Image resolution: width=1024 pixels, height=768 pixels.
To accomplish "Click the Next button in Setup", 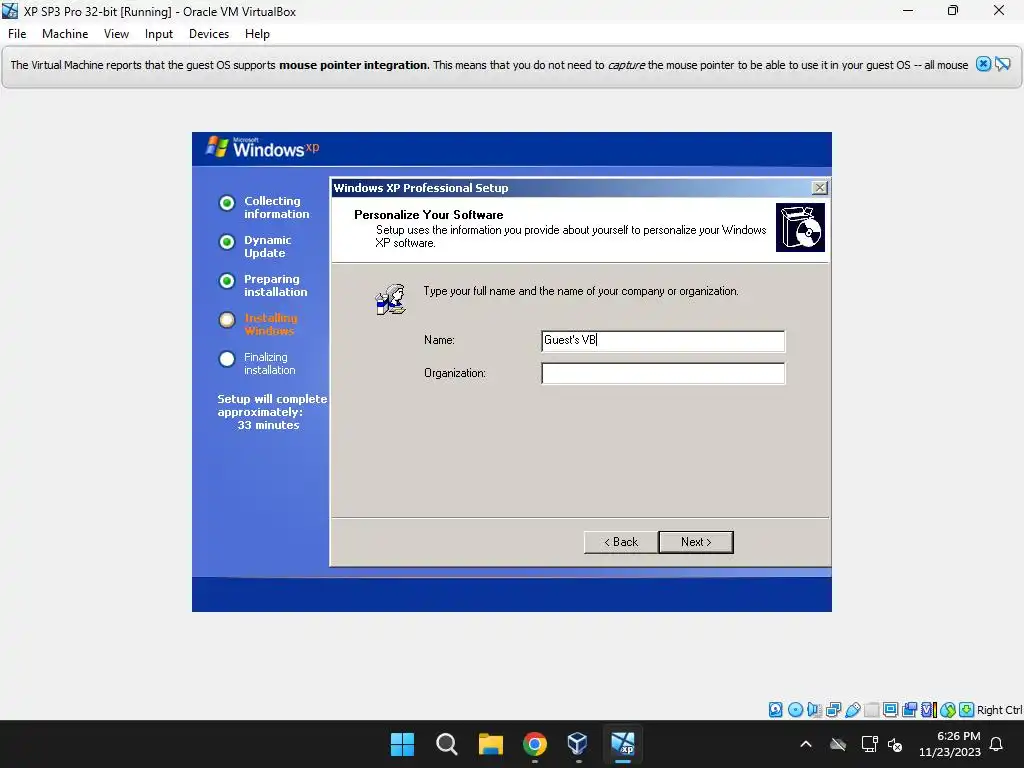I will pyautogui.click(x=696, y=542).
